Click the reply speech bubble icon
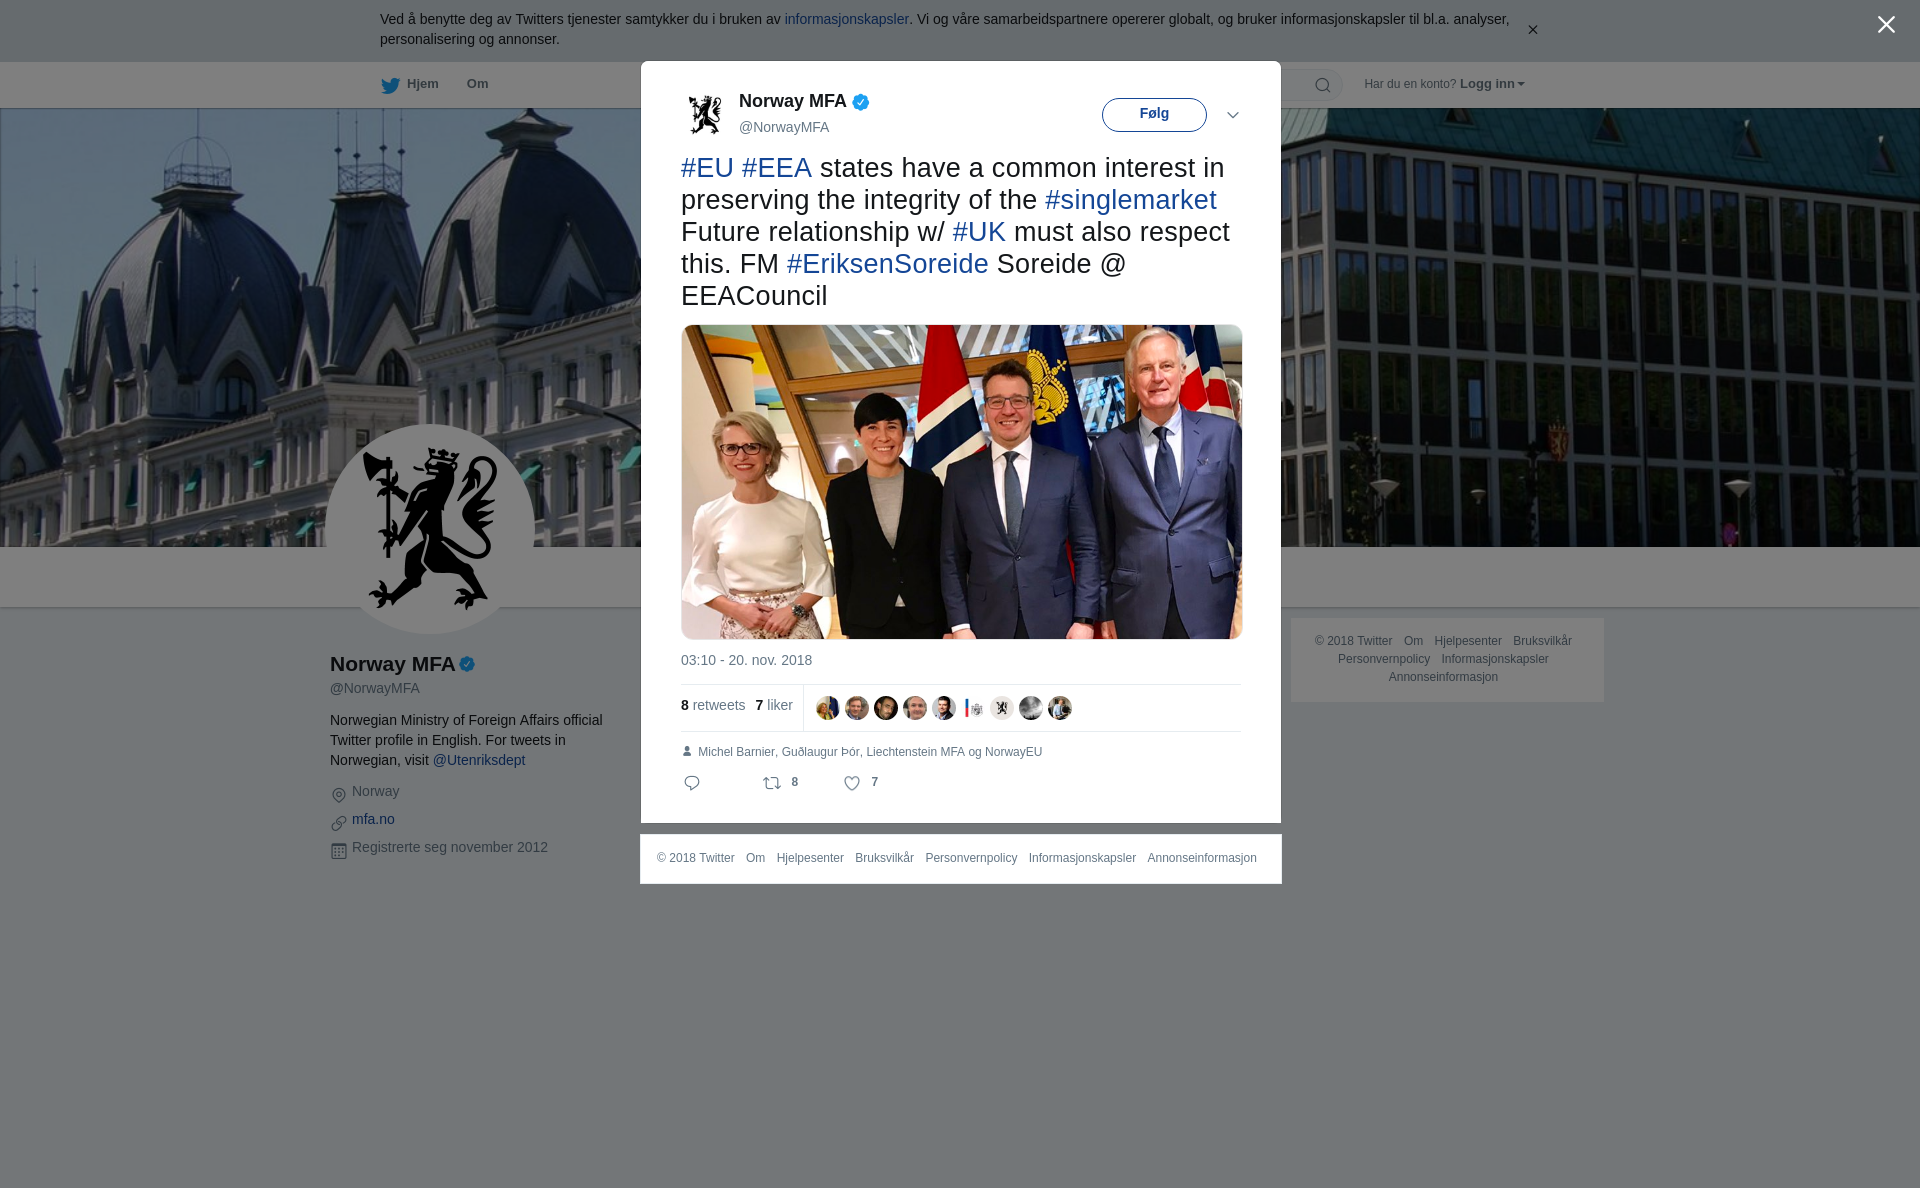The width and height of the screenshot is (1920, 1188). coord(692,783)
